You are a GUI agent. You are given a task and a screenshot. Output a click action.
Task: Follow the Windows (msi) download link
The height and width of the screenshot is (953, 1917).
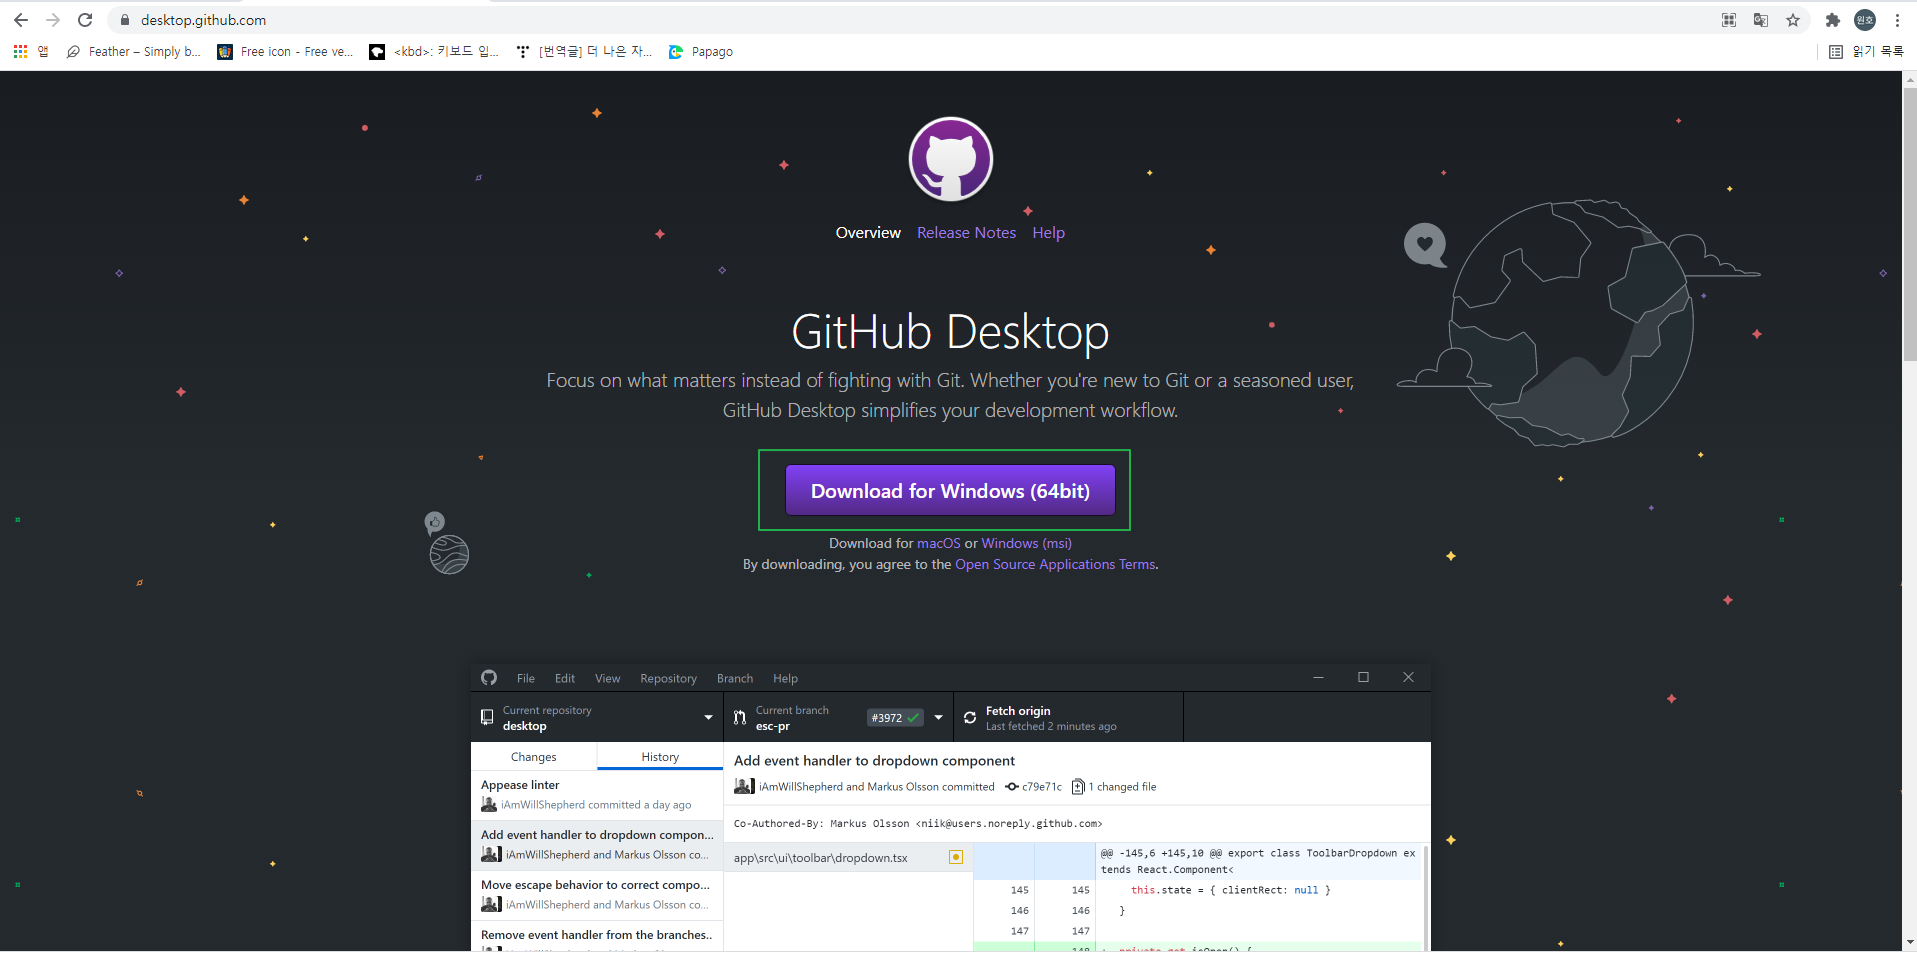tap(1026, 544)
